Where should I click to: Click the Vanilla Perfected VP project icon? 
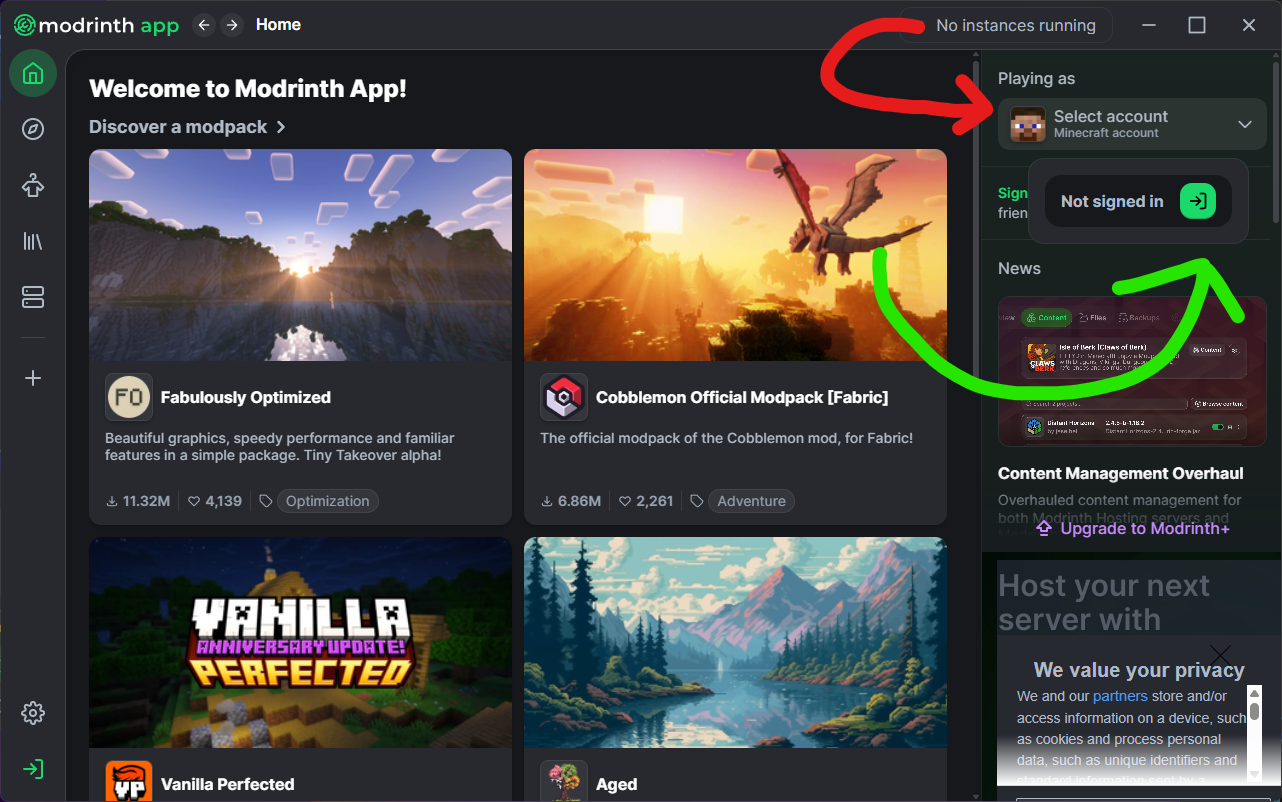pos(129,782)
